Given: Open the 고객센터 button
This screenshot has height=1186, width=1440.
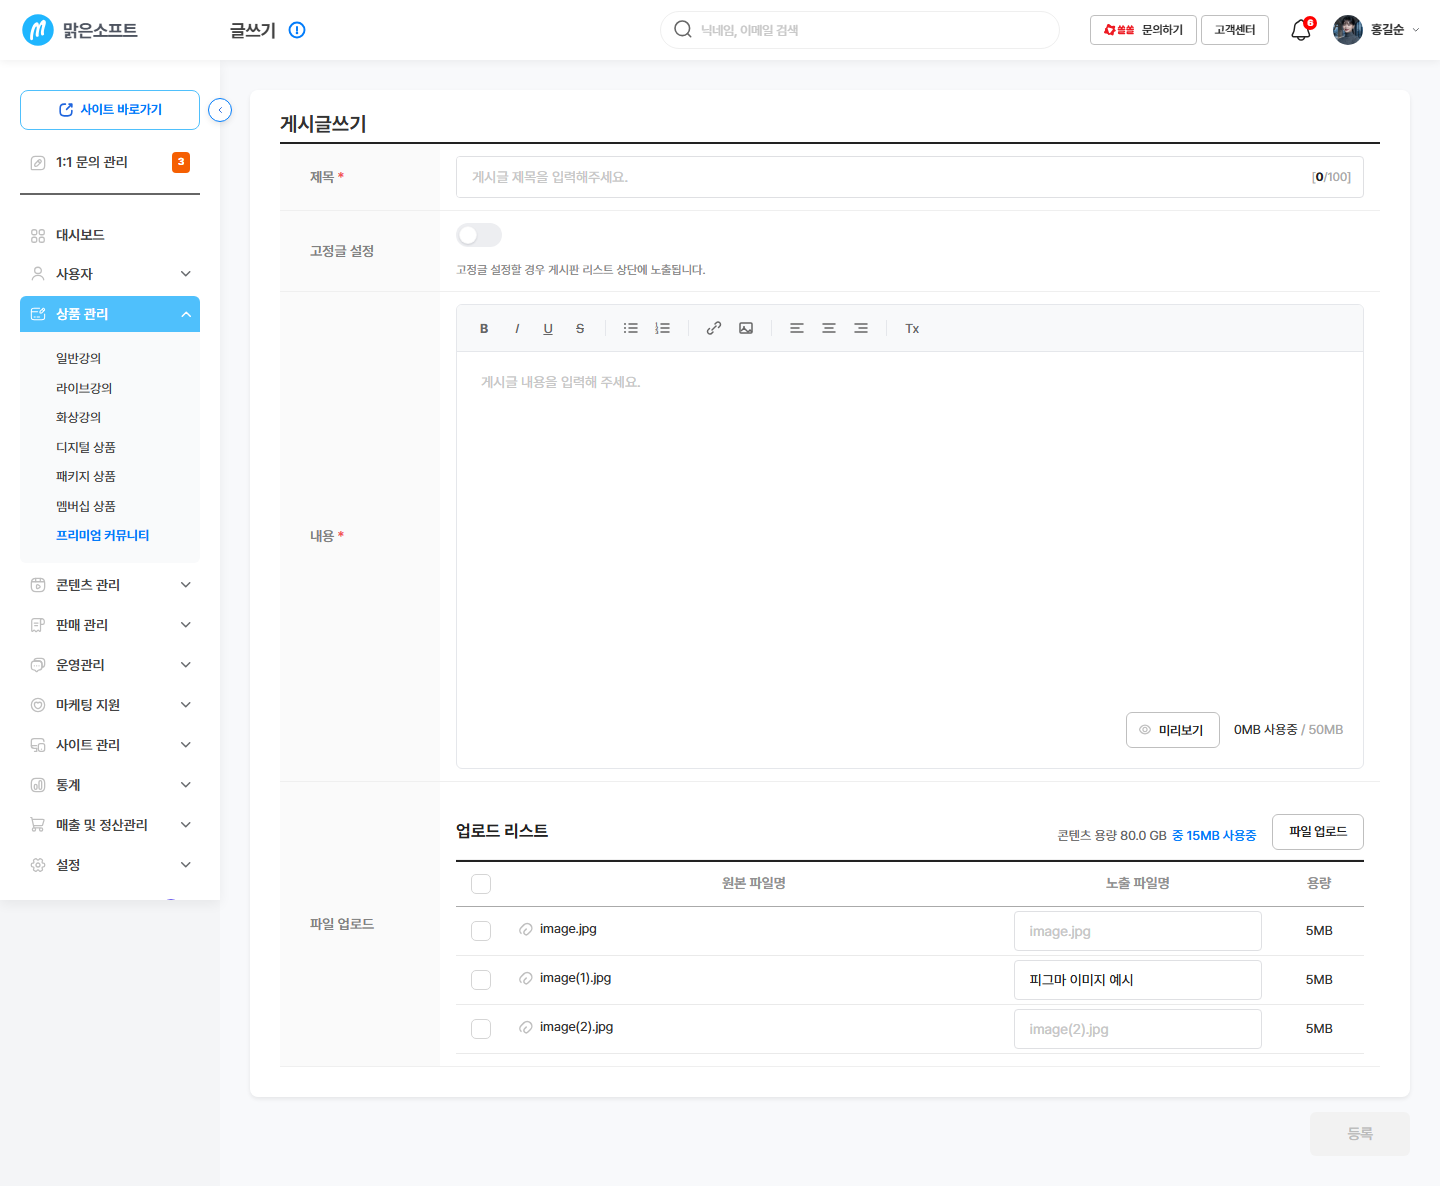Looking at the screenshot, I should point(1235,30).
